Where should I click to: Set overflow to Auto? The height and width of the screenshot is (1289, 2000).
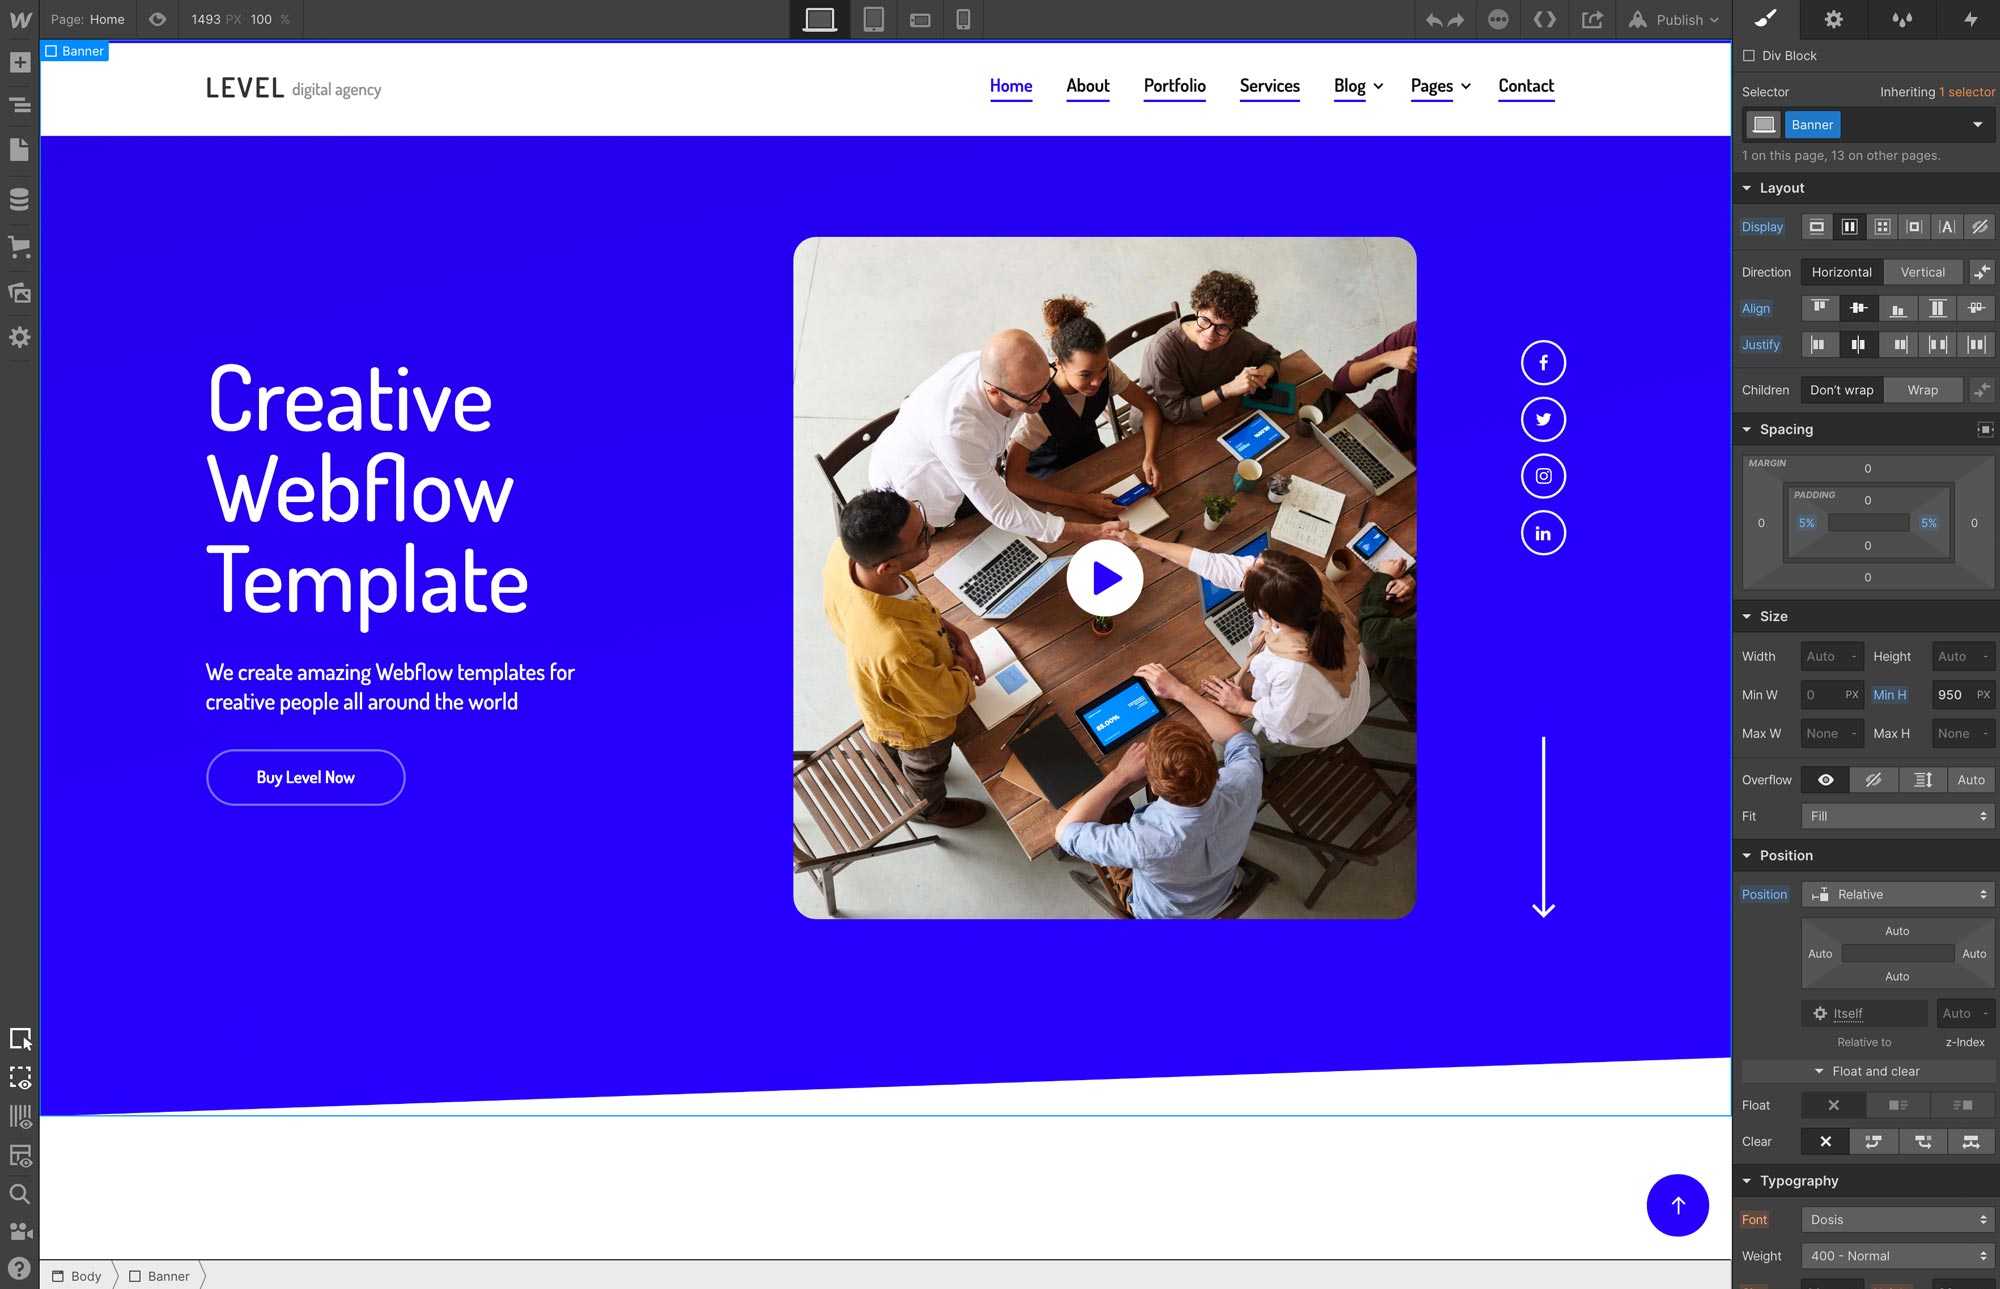click(x=1971, y=780)
